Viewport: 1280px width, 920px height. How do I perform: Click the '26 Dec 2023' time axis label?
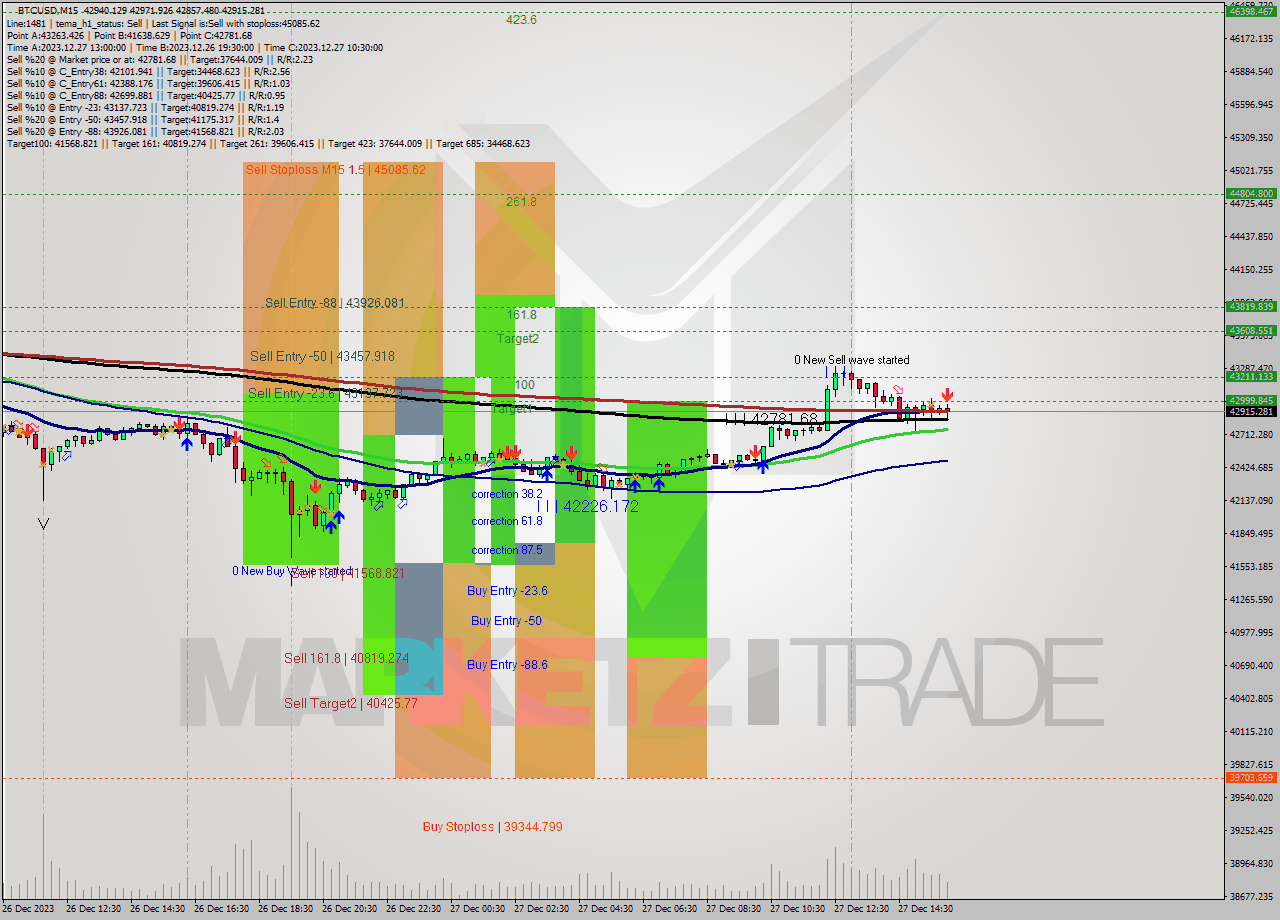[x=29, y=909]
